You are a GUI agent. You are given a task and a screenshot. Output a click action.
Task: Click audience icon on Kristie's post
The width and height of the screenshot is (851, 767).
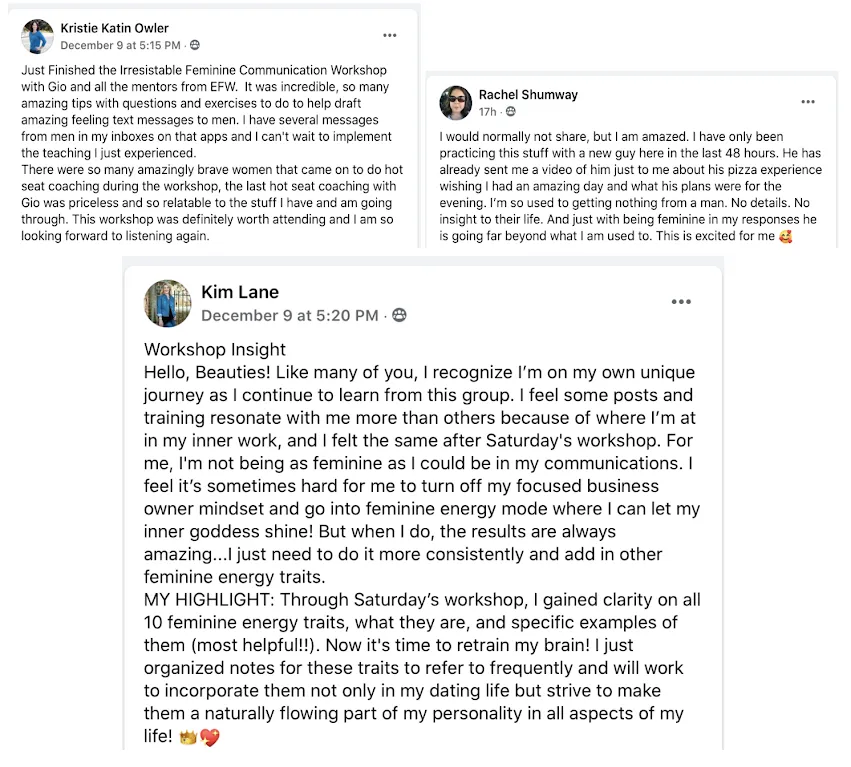pos(195,45)
